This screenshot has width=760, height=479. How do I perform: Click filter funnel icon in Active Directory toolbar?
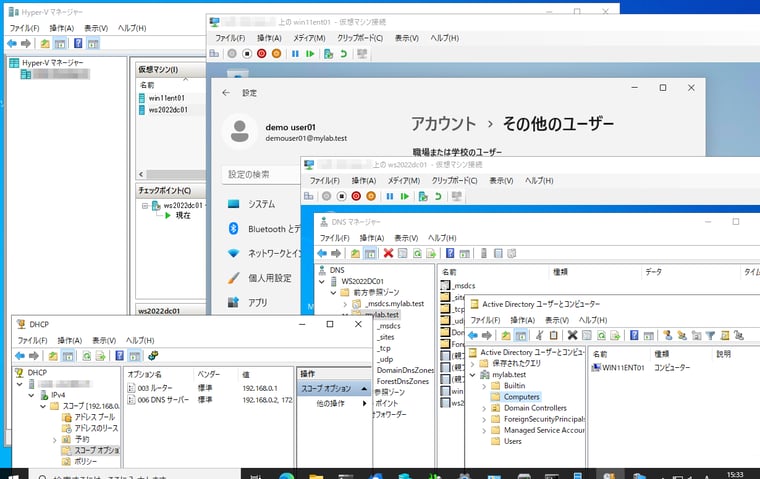pos(710,335)
